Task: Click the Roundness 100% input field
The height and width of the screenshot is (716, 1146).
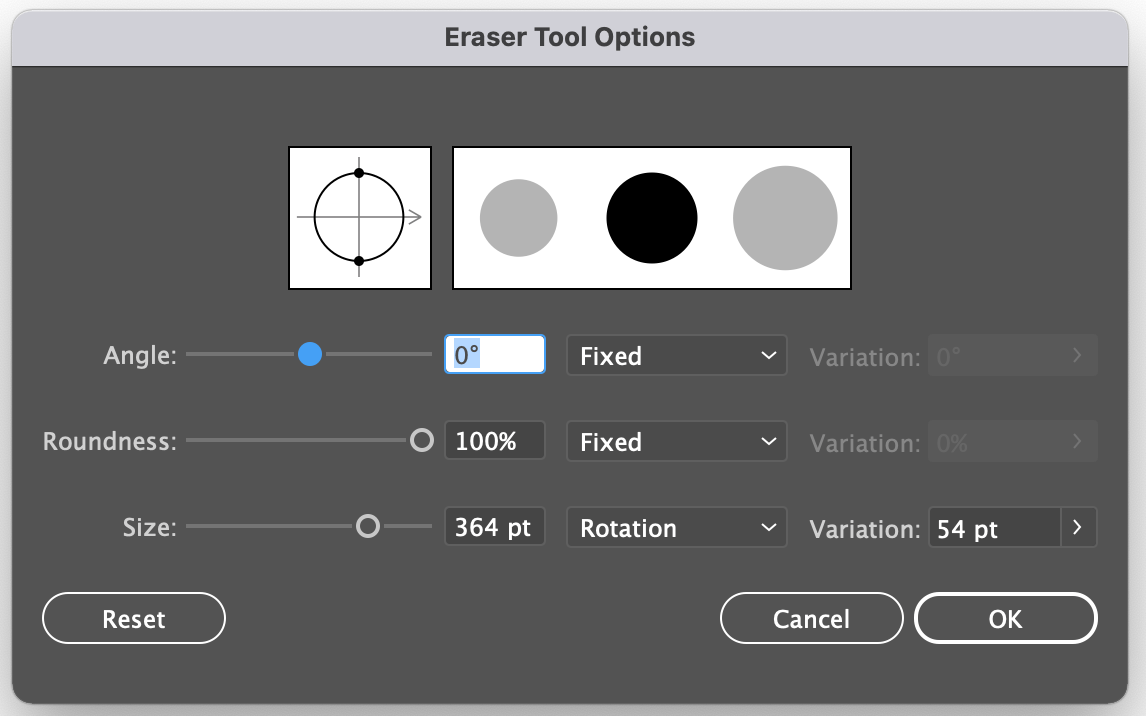Action: click(x=495, y=441)
